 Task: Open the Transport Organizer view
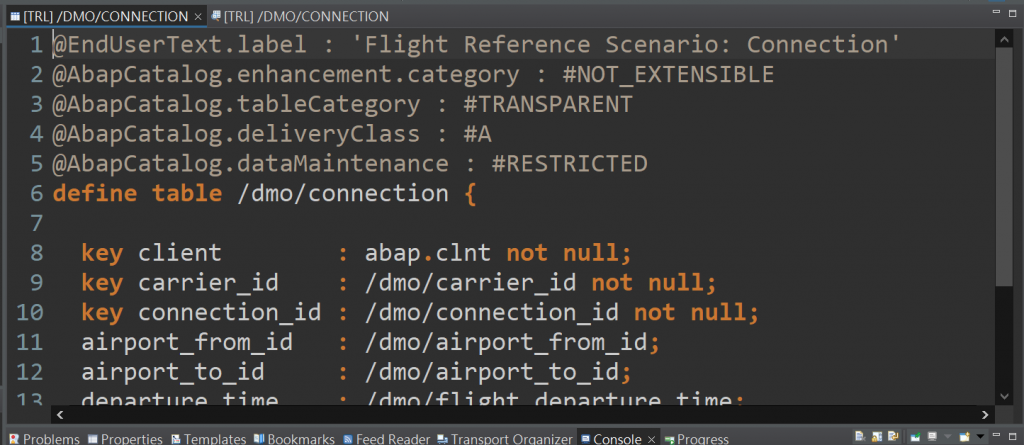pyautogui.click(x=505, y=439)
